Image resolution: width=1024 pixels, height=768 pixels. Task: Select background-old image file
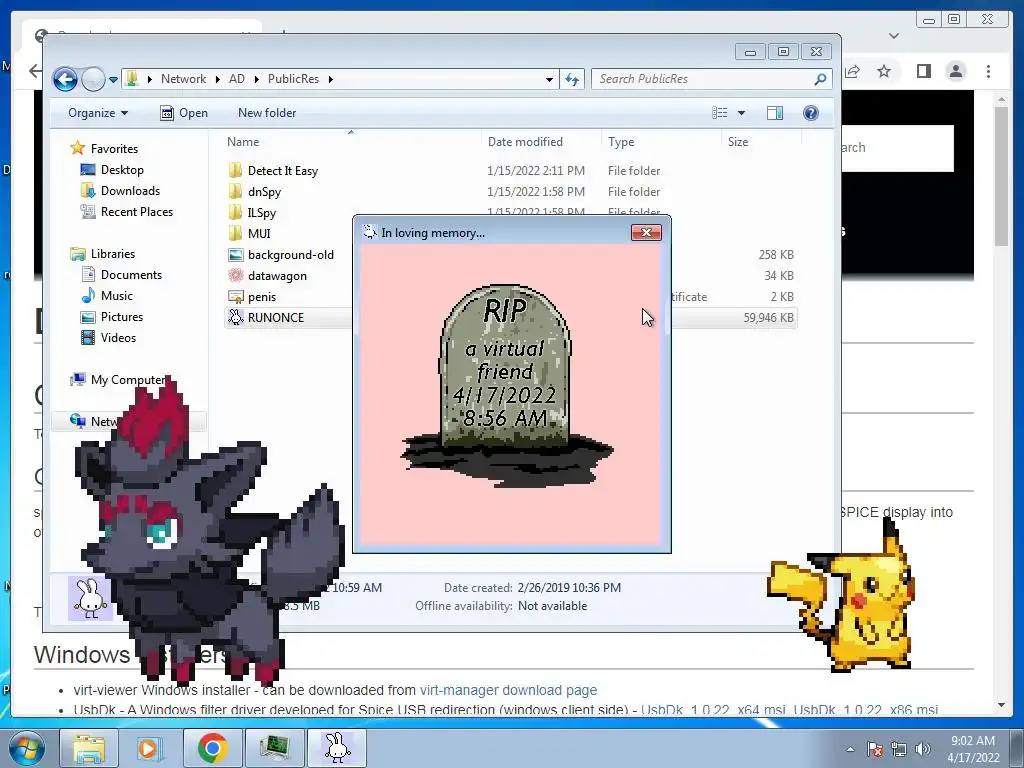[x=290, y=255]
